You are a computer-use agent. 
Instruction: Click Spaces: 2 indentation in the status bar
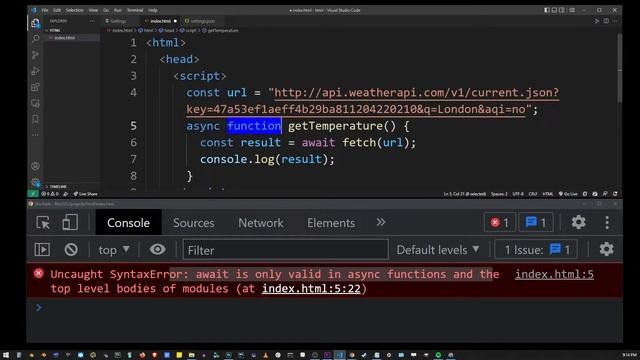click(x=499, y=194)
